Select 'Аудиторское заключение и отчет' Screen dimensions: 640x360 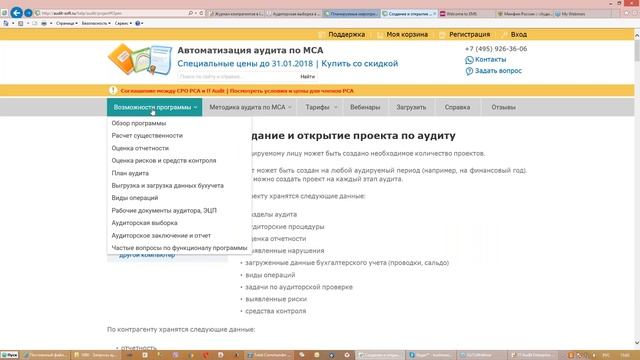pos(161,236)
